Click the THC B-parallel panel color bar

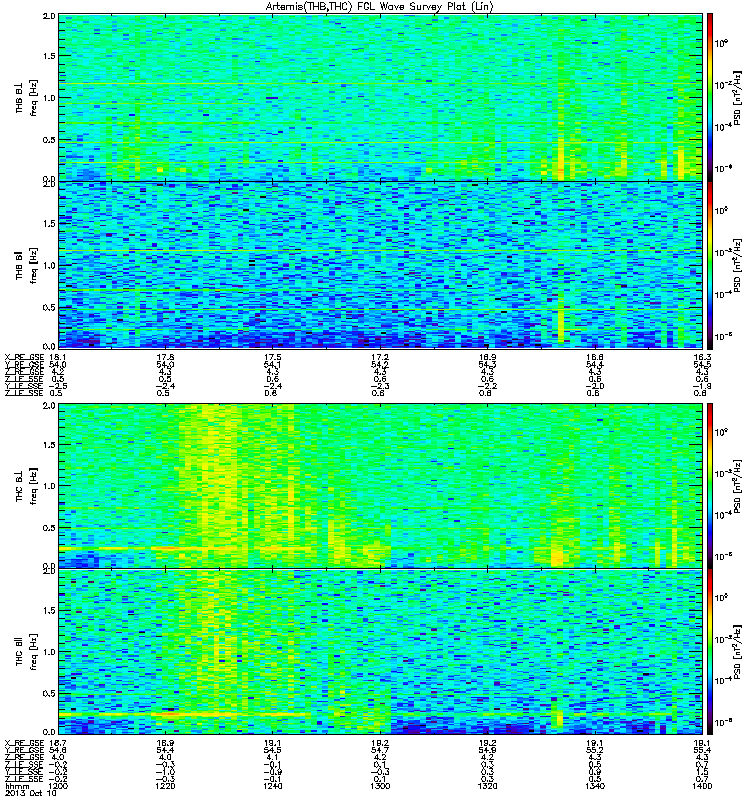pos(710,652)
